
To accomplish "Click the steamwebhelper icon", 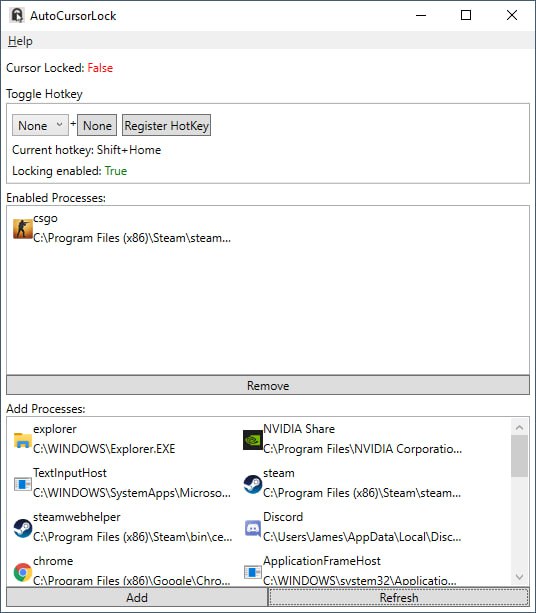I will click(x=23, y=528).
